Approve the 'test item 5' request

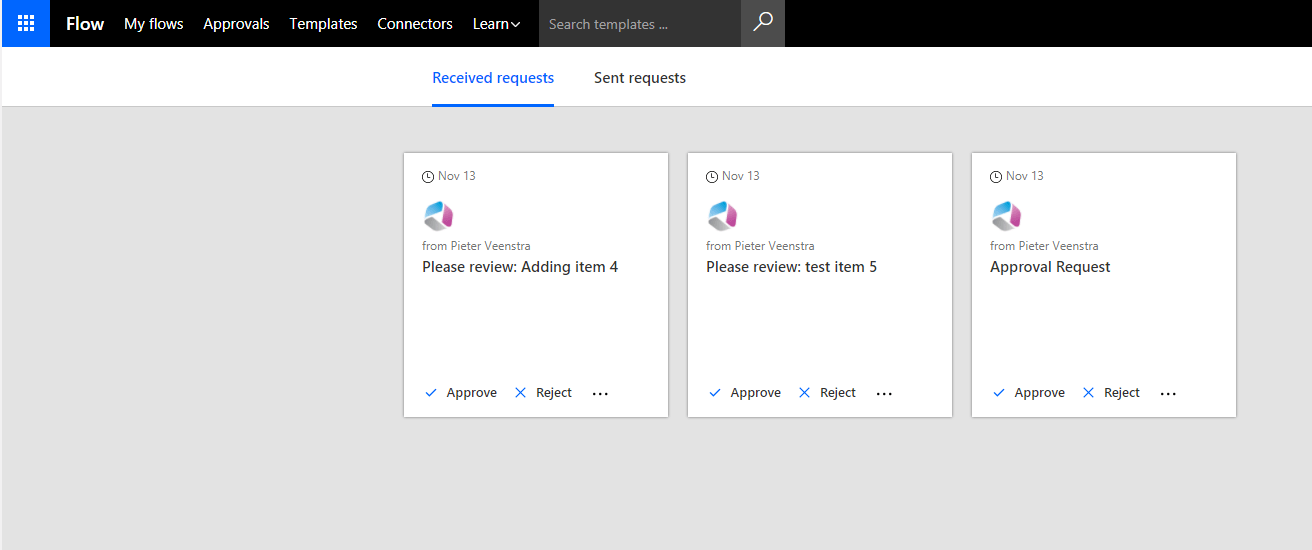745,393
